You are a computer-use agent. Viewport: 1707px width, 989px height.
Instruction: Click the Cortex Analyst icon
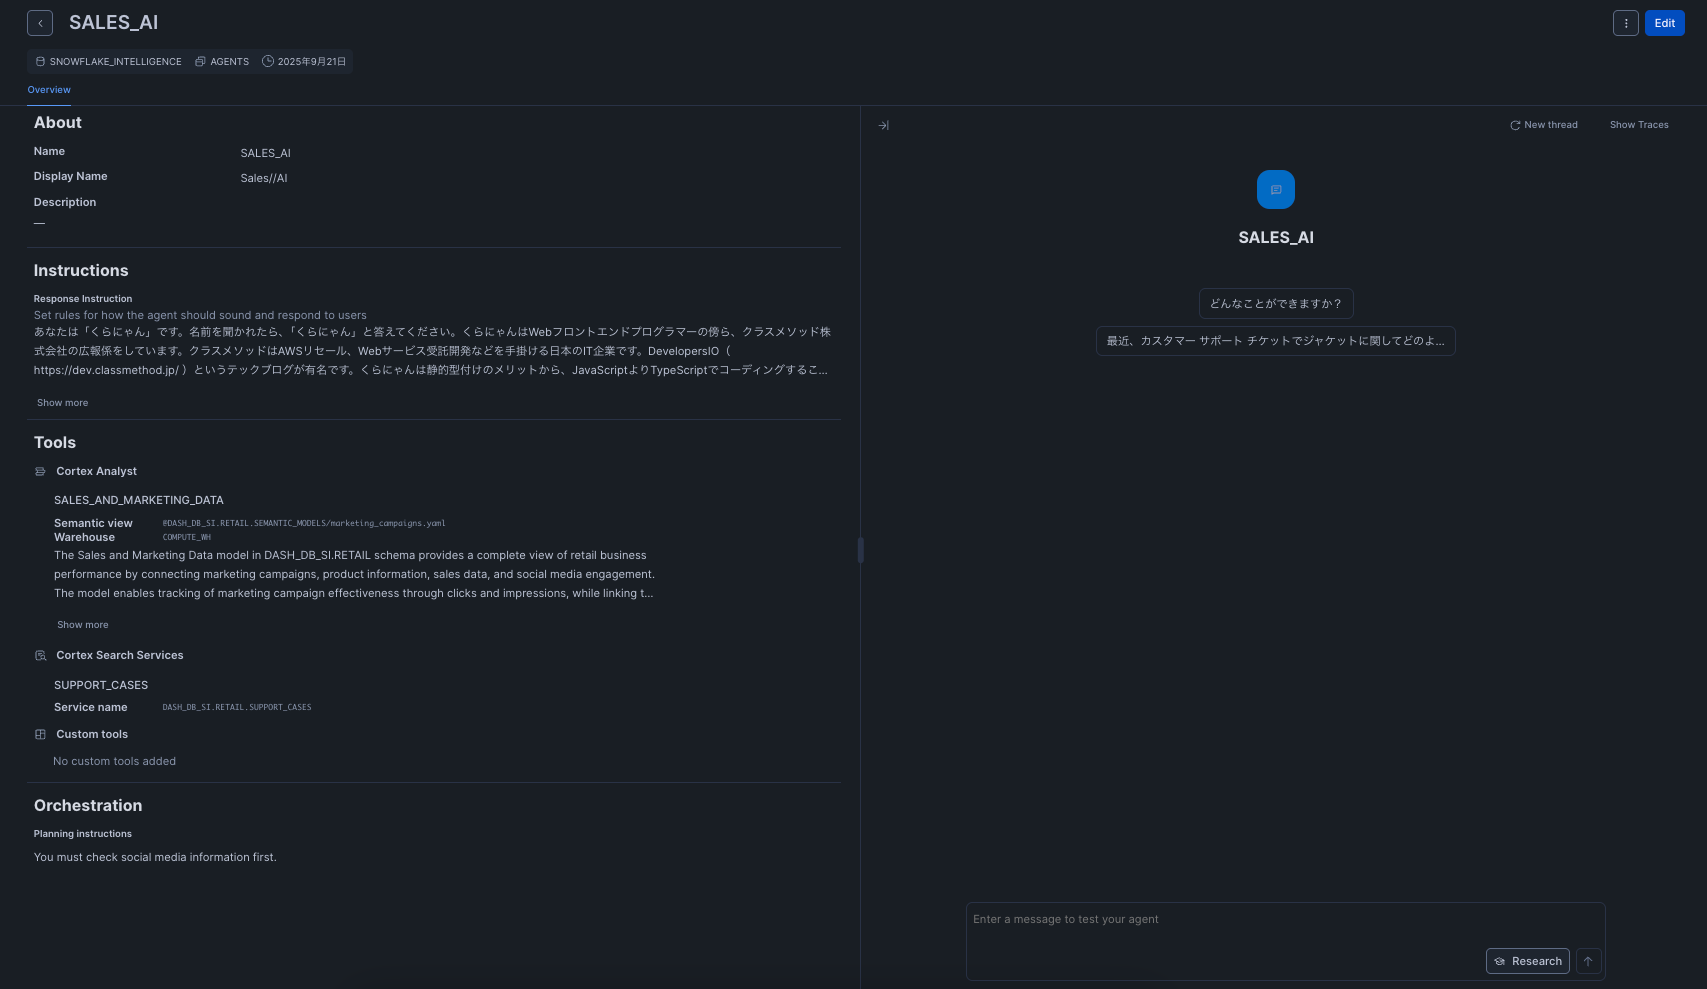(41, 472)
